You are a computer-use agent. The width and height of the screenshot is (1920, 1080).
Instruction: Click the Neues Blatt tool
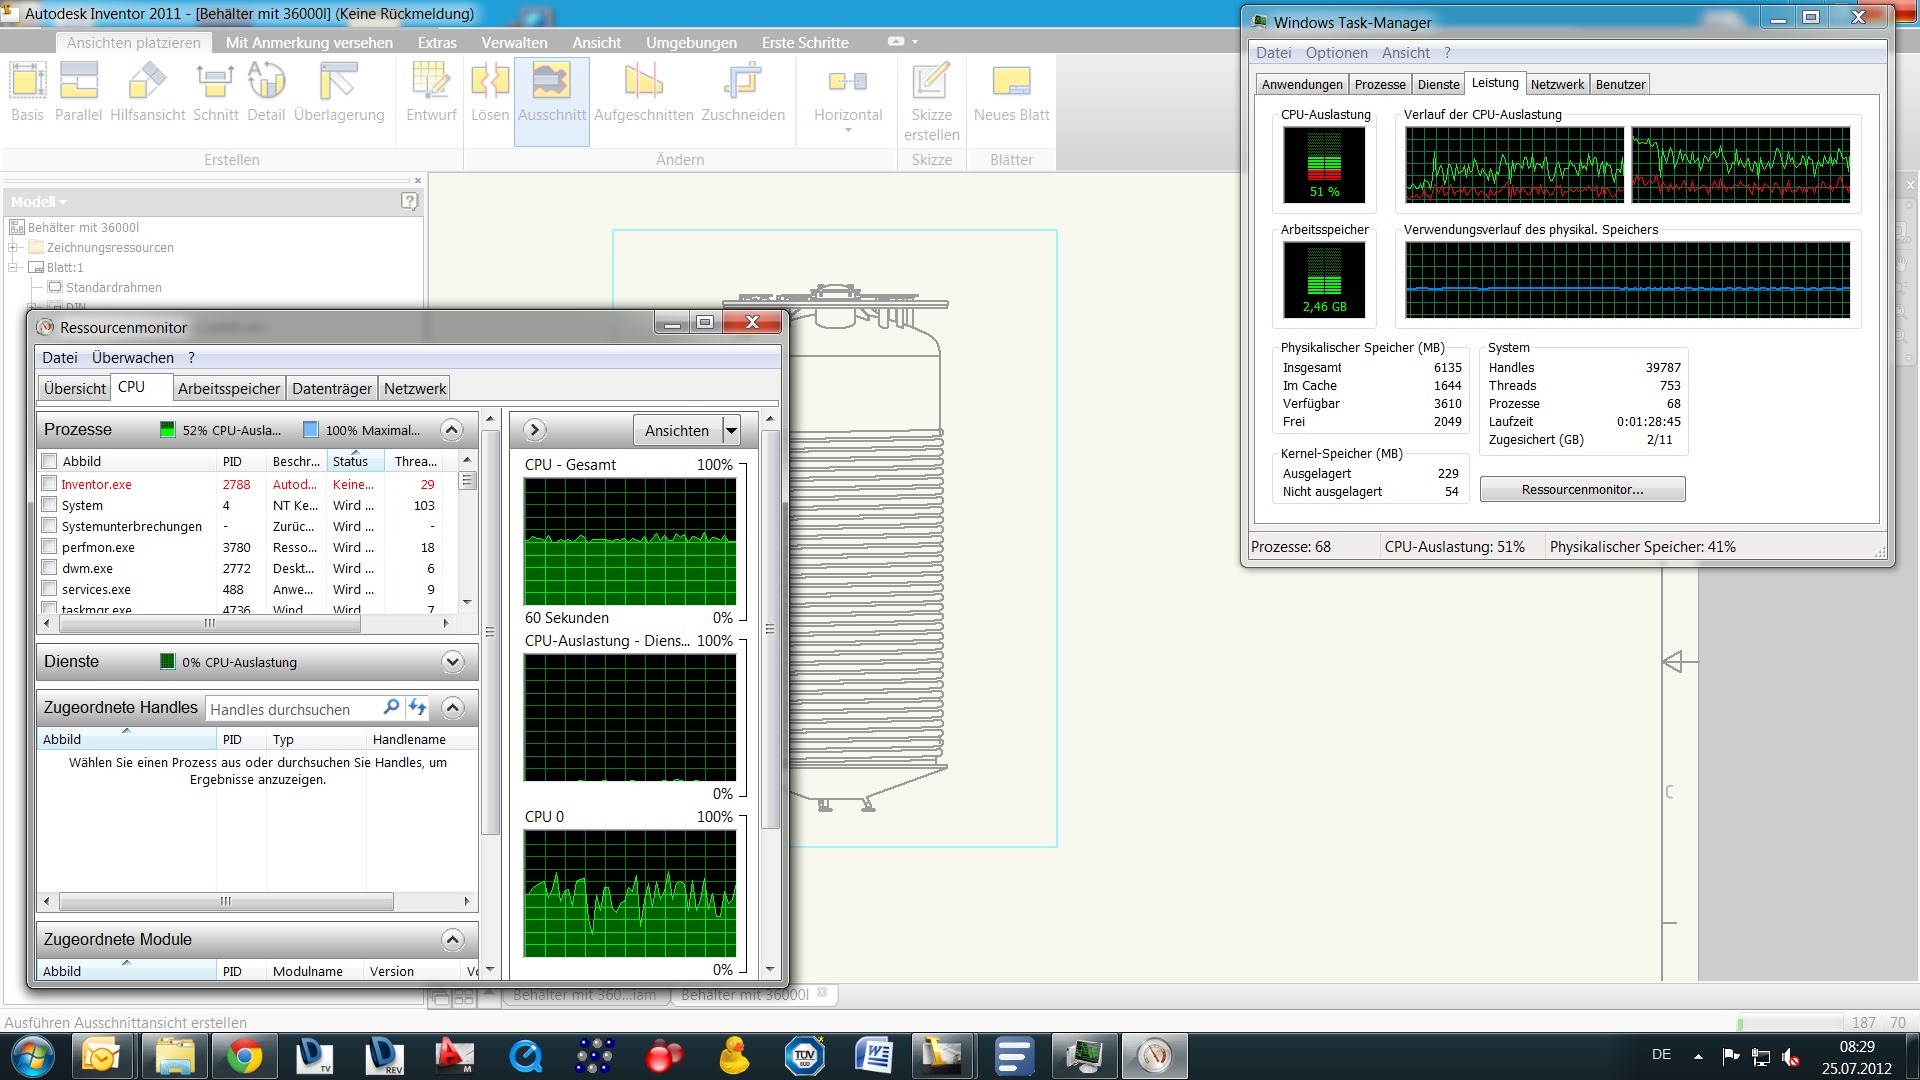pos(1011,92)
